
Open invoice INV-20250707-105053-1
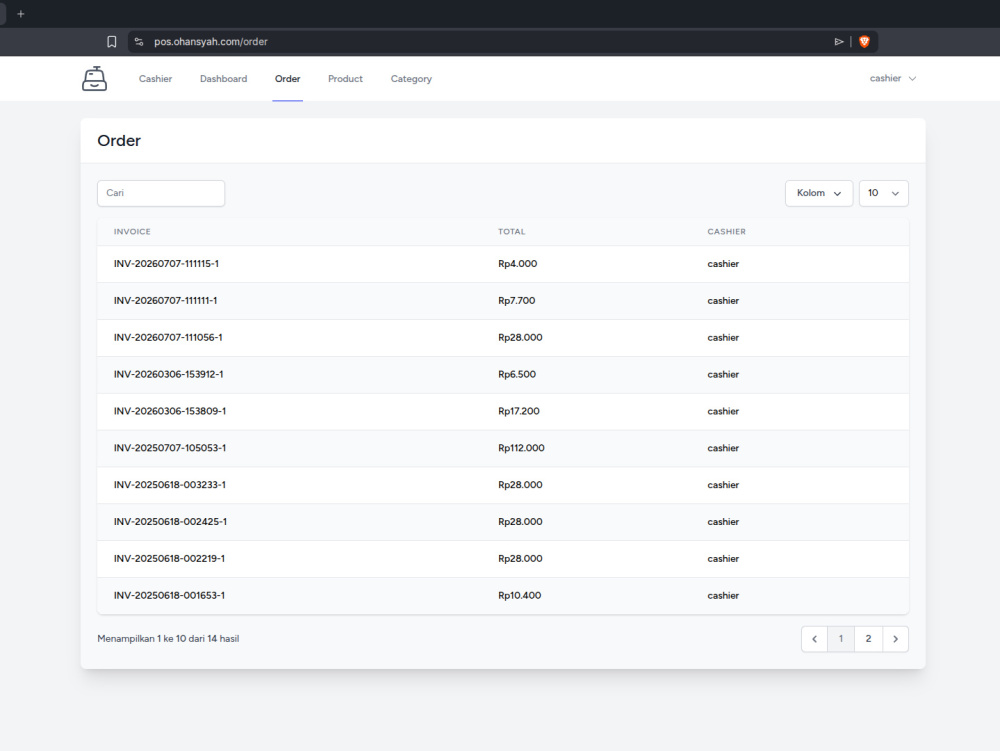[170, 448]
